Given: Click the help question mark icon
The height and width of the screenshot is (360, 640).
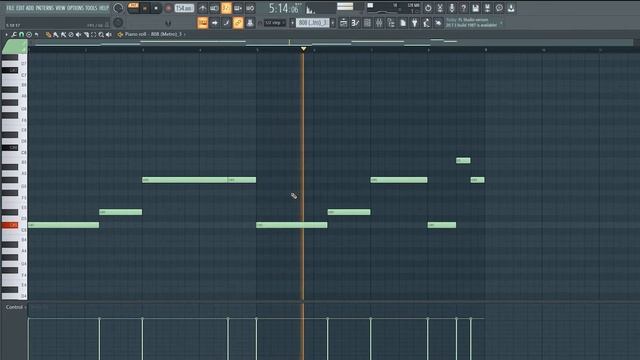Looking at the screenshot, I should click(x=464, y=8).
